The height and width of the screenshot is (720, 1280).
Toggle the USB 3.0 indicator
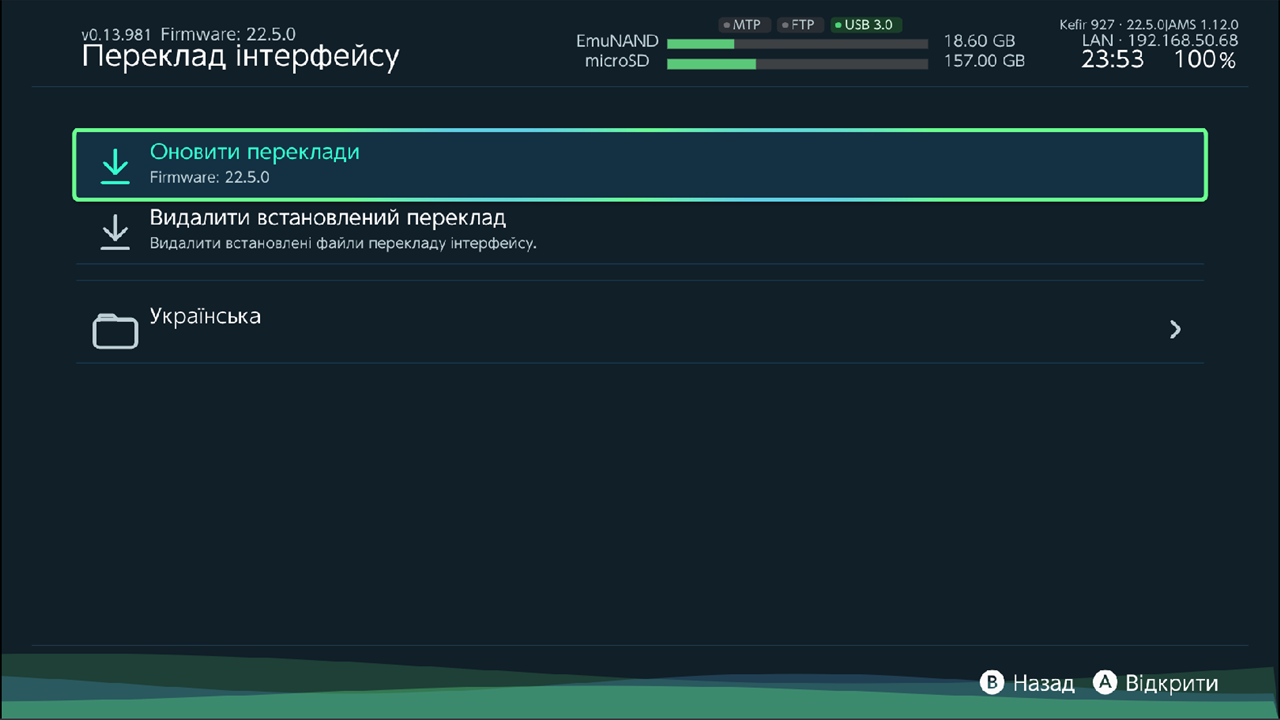pos(866,25)
